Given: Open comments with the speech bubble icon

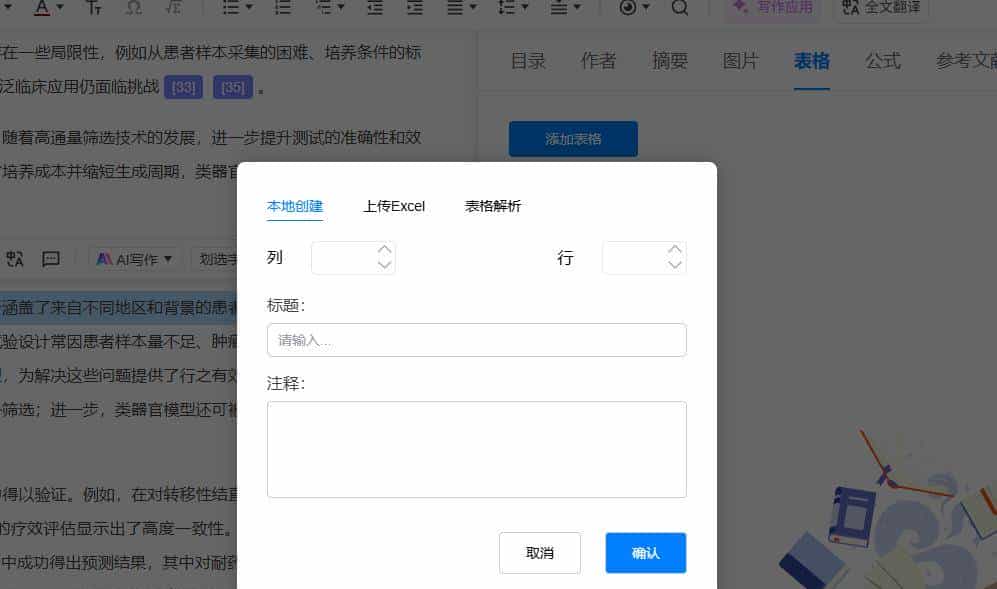Looking at the screenshot, I should [49, 258].
